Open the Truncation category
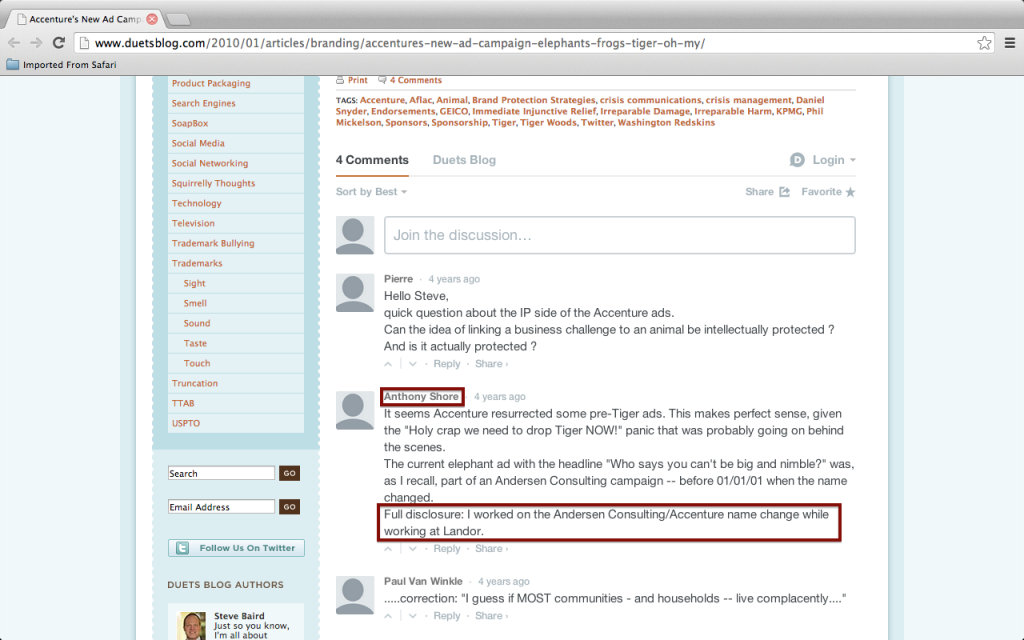The image size is (1024, 640). (x=195, y=383)
